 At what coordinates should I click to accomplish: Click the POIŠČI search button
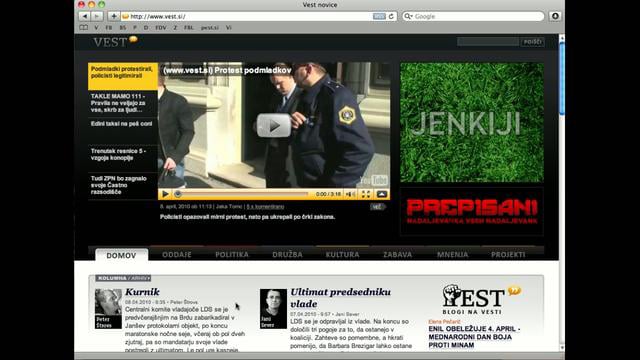[x=532, y=42]
